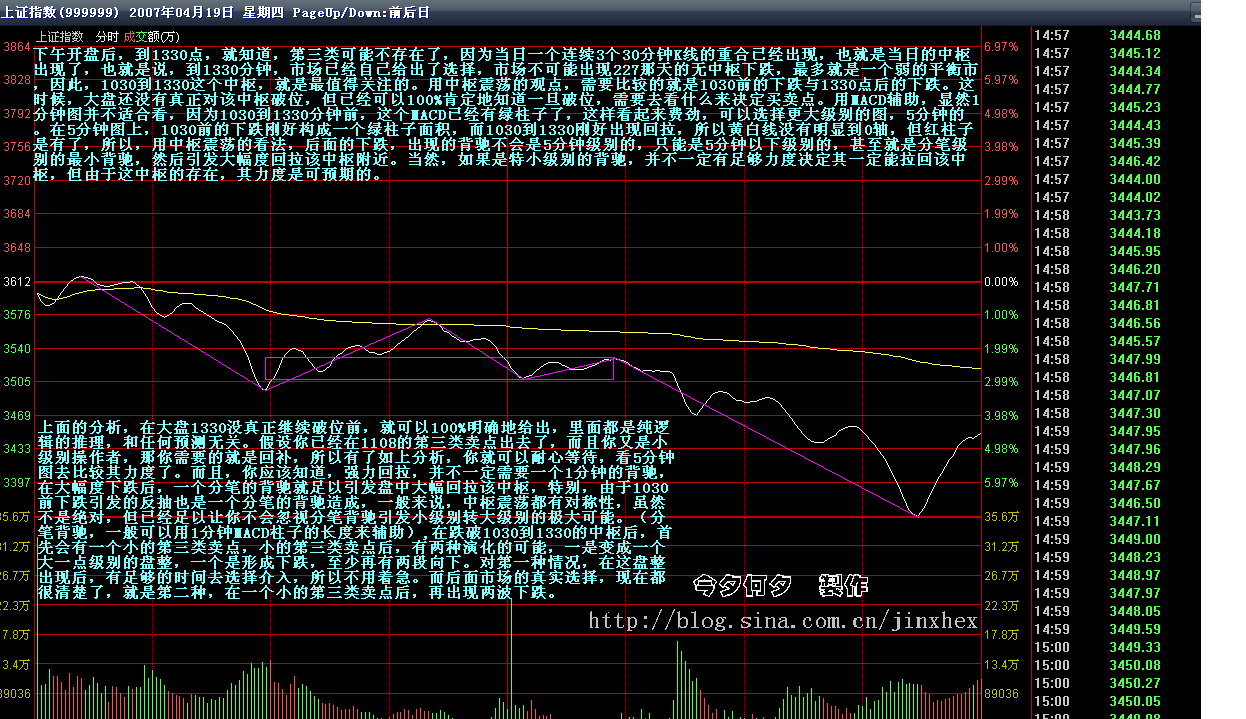This screenshot has height=719, width=1246.
Task: Click the 3864 top price axis label
Action: [17, 47]
